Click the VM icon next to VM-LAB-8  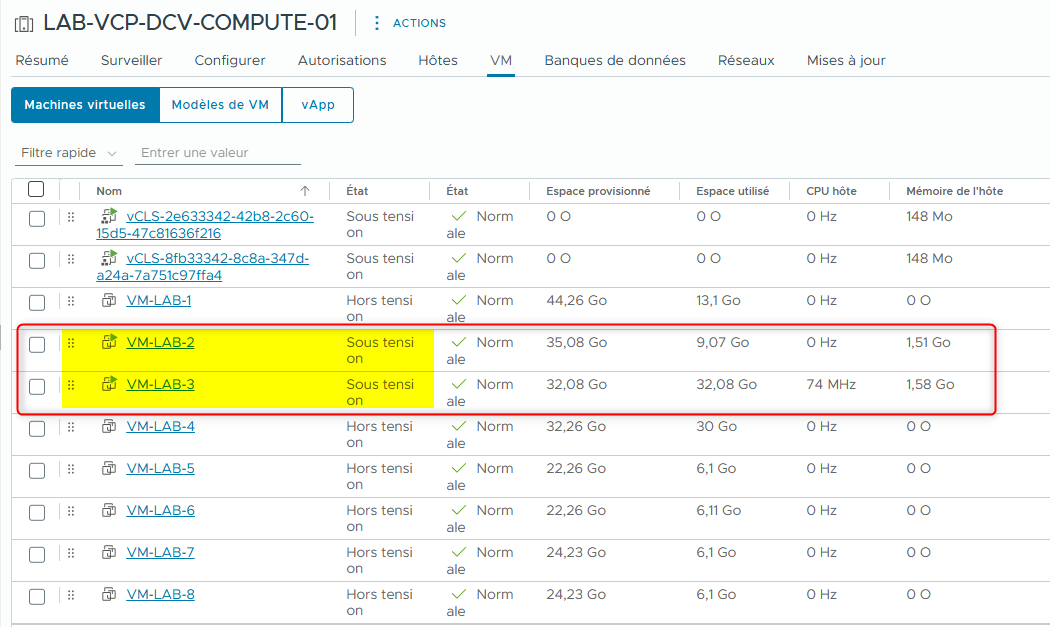pos(109,594)
